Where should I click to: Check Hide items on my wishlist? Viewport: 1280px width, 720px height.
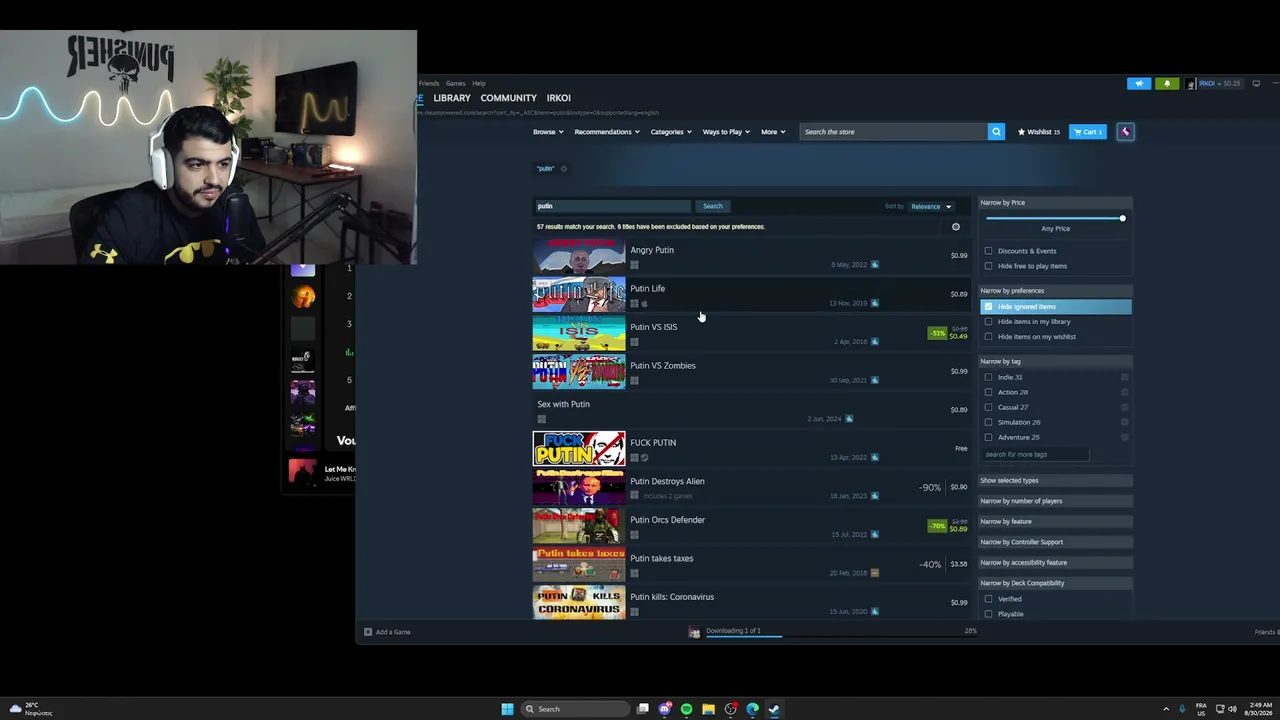click(989, 337)
